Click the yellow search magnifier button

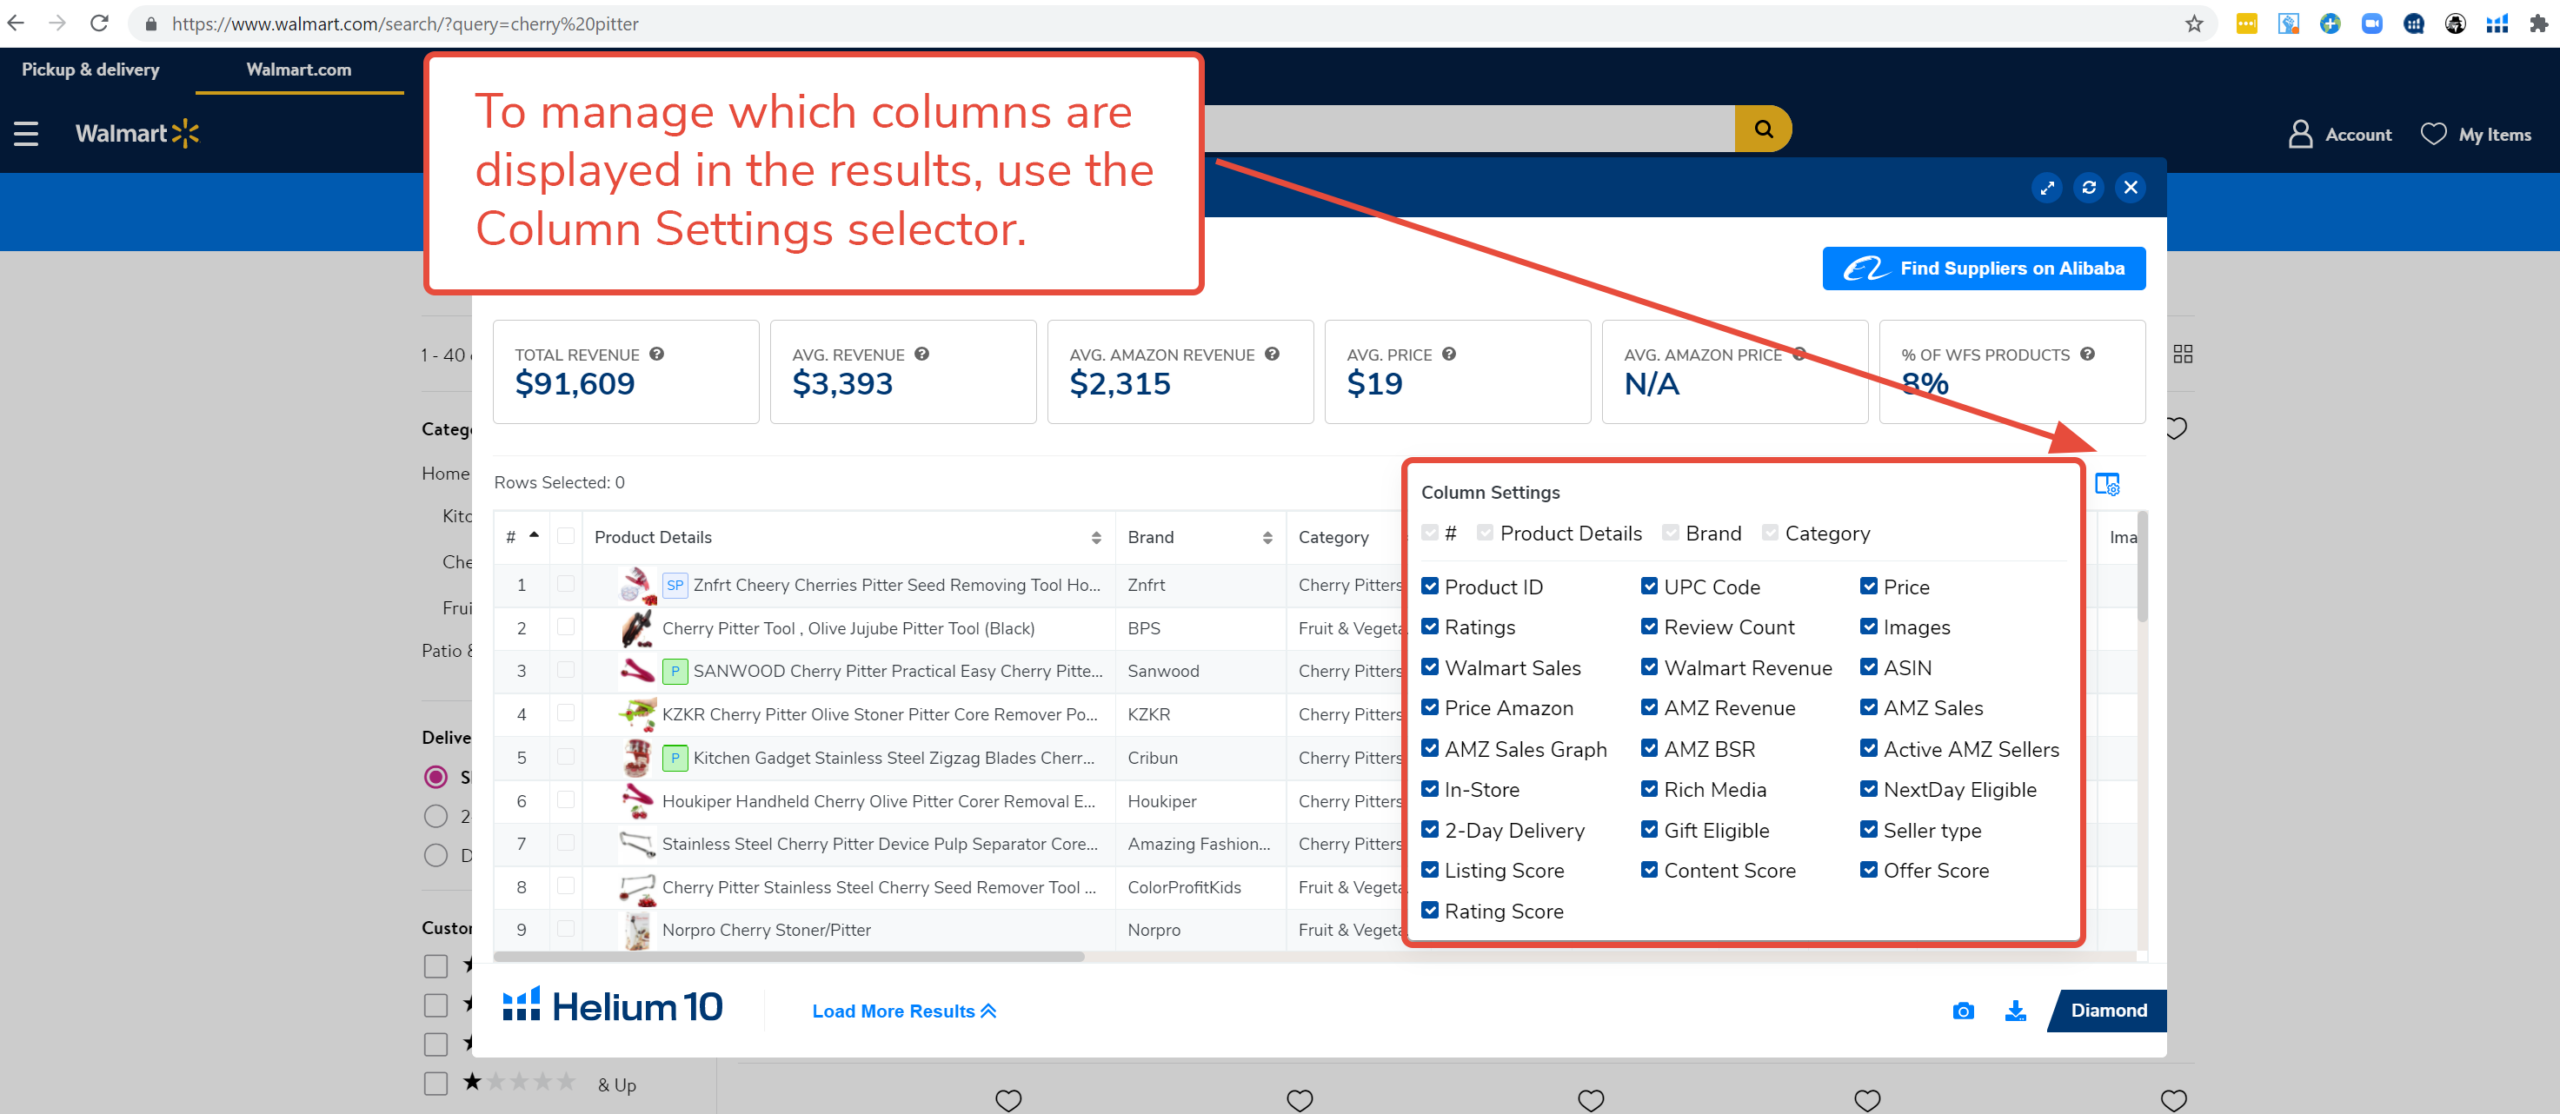coord(1763,129)
